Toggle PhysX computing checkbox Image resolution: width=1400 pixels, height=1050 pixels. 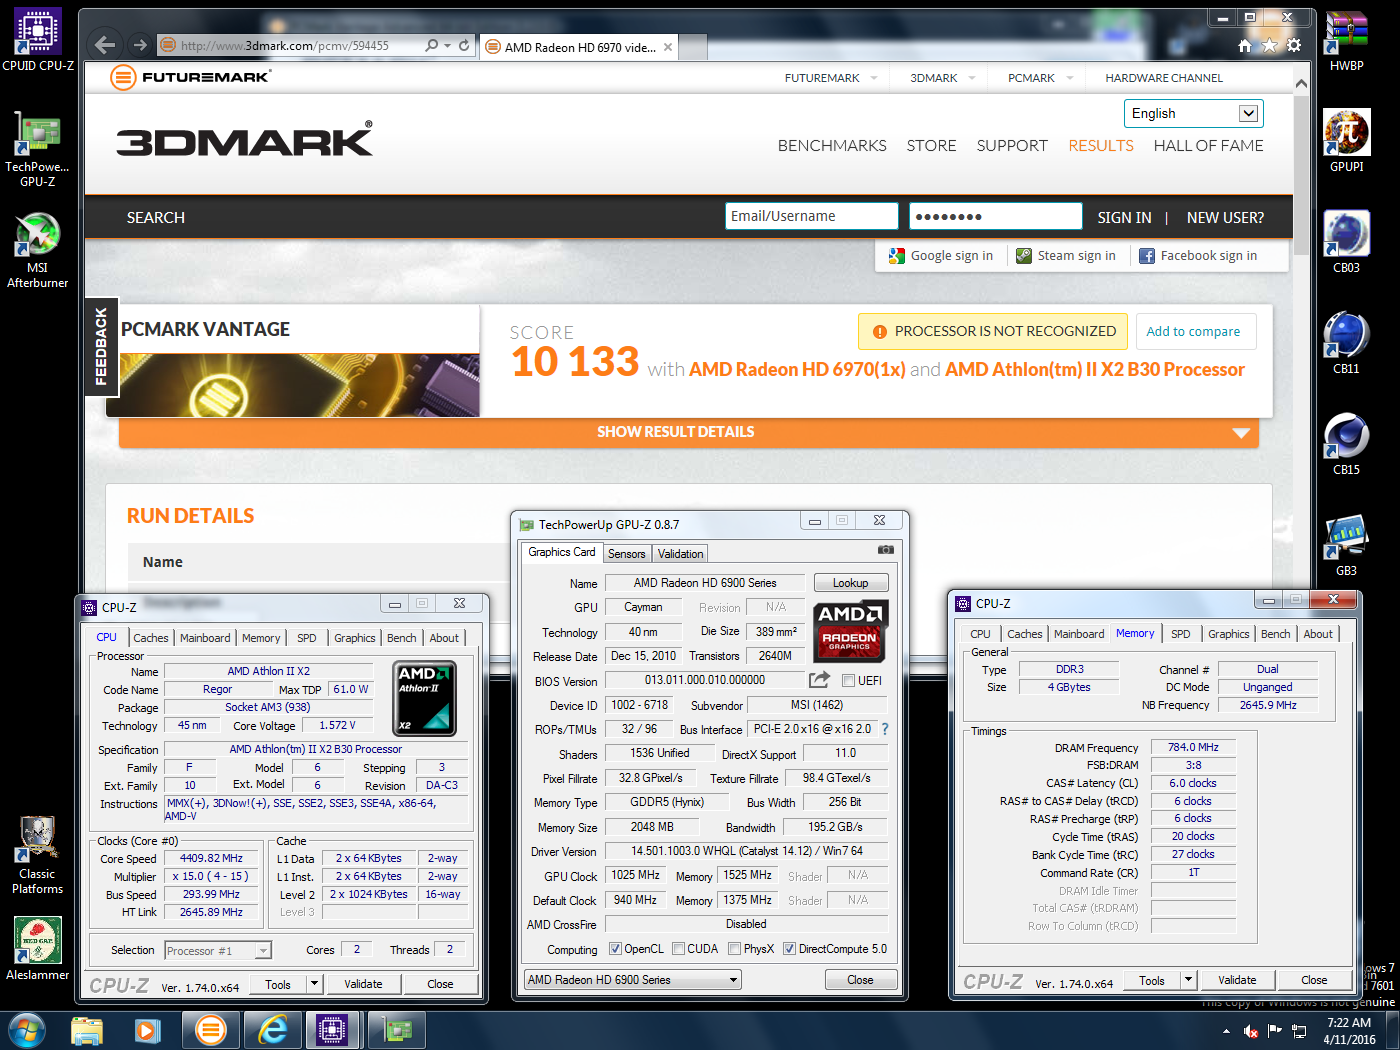(x=735, y=949)
